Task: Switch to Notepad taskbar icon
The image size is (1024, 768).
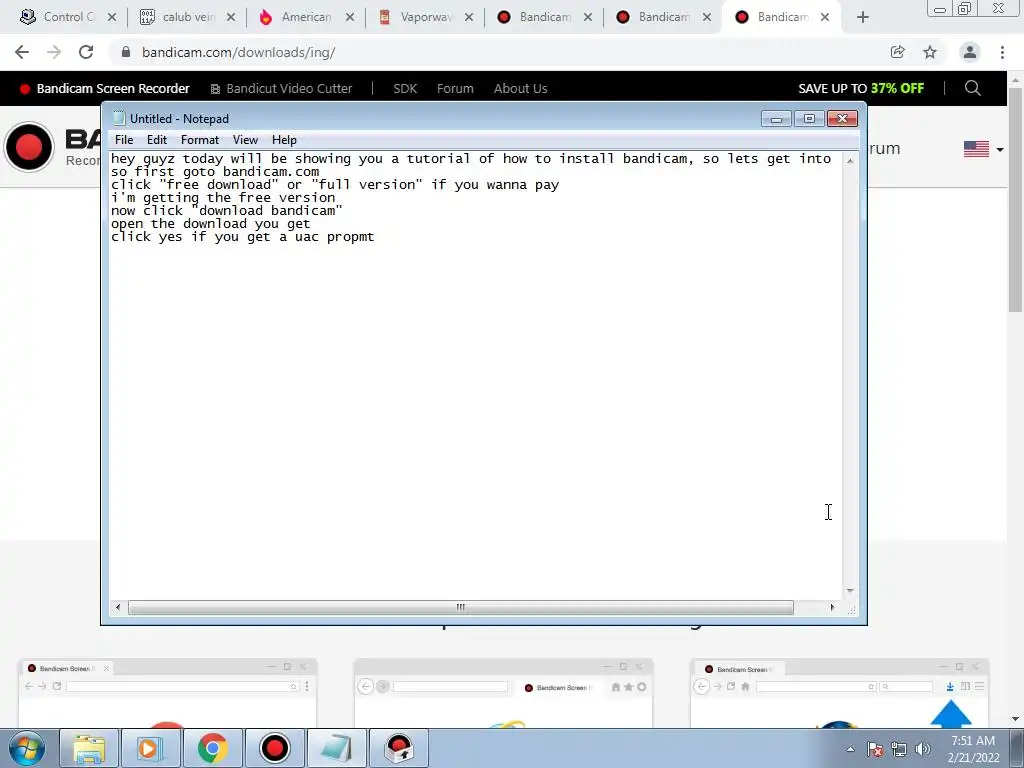Action: [x=336, y=748]
